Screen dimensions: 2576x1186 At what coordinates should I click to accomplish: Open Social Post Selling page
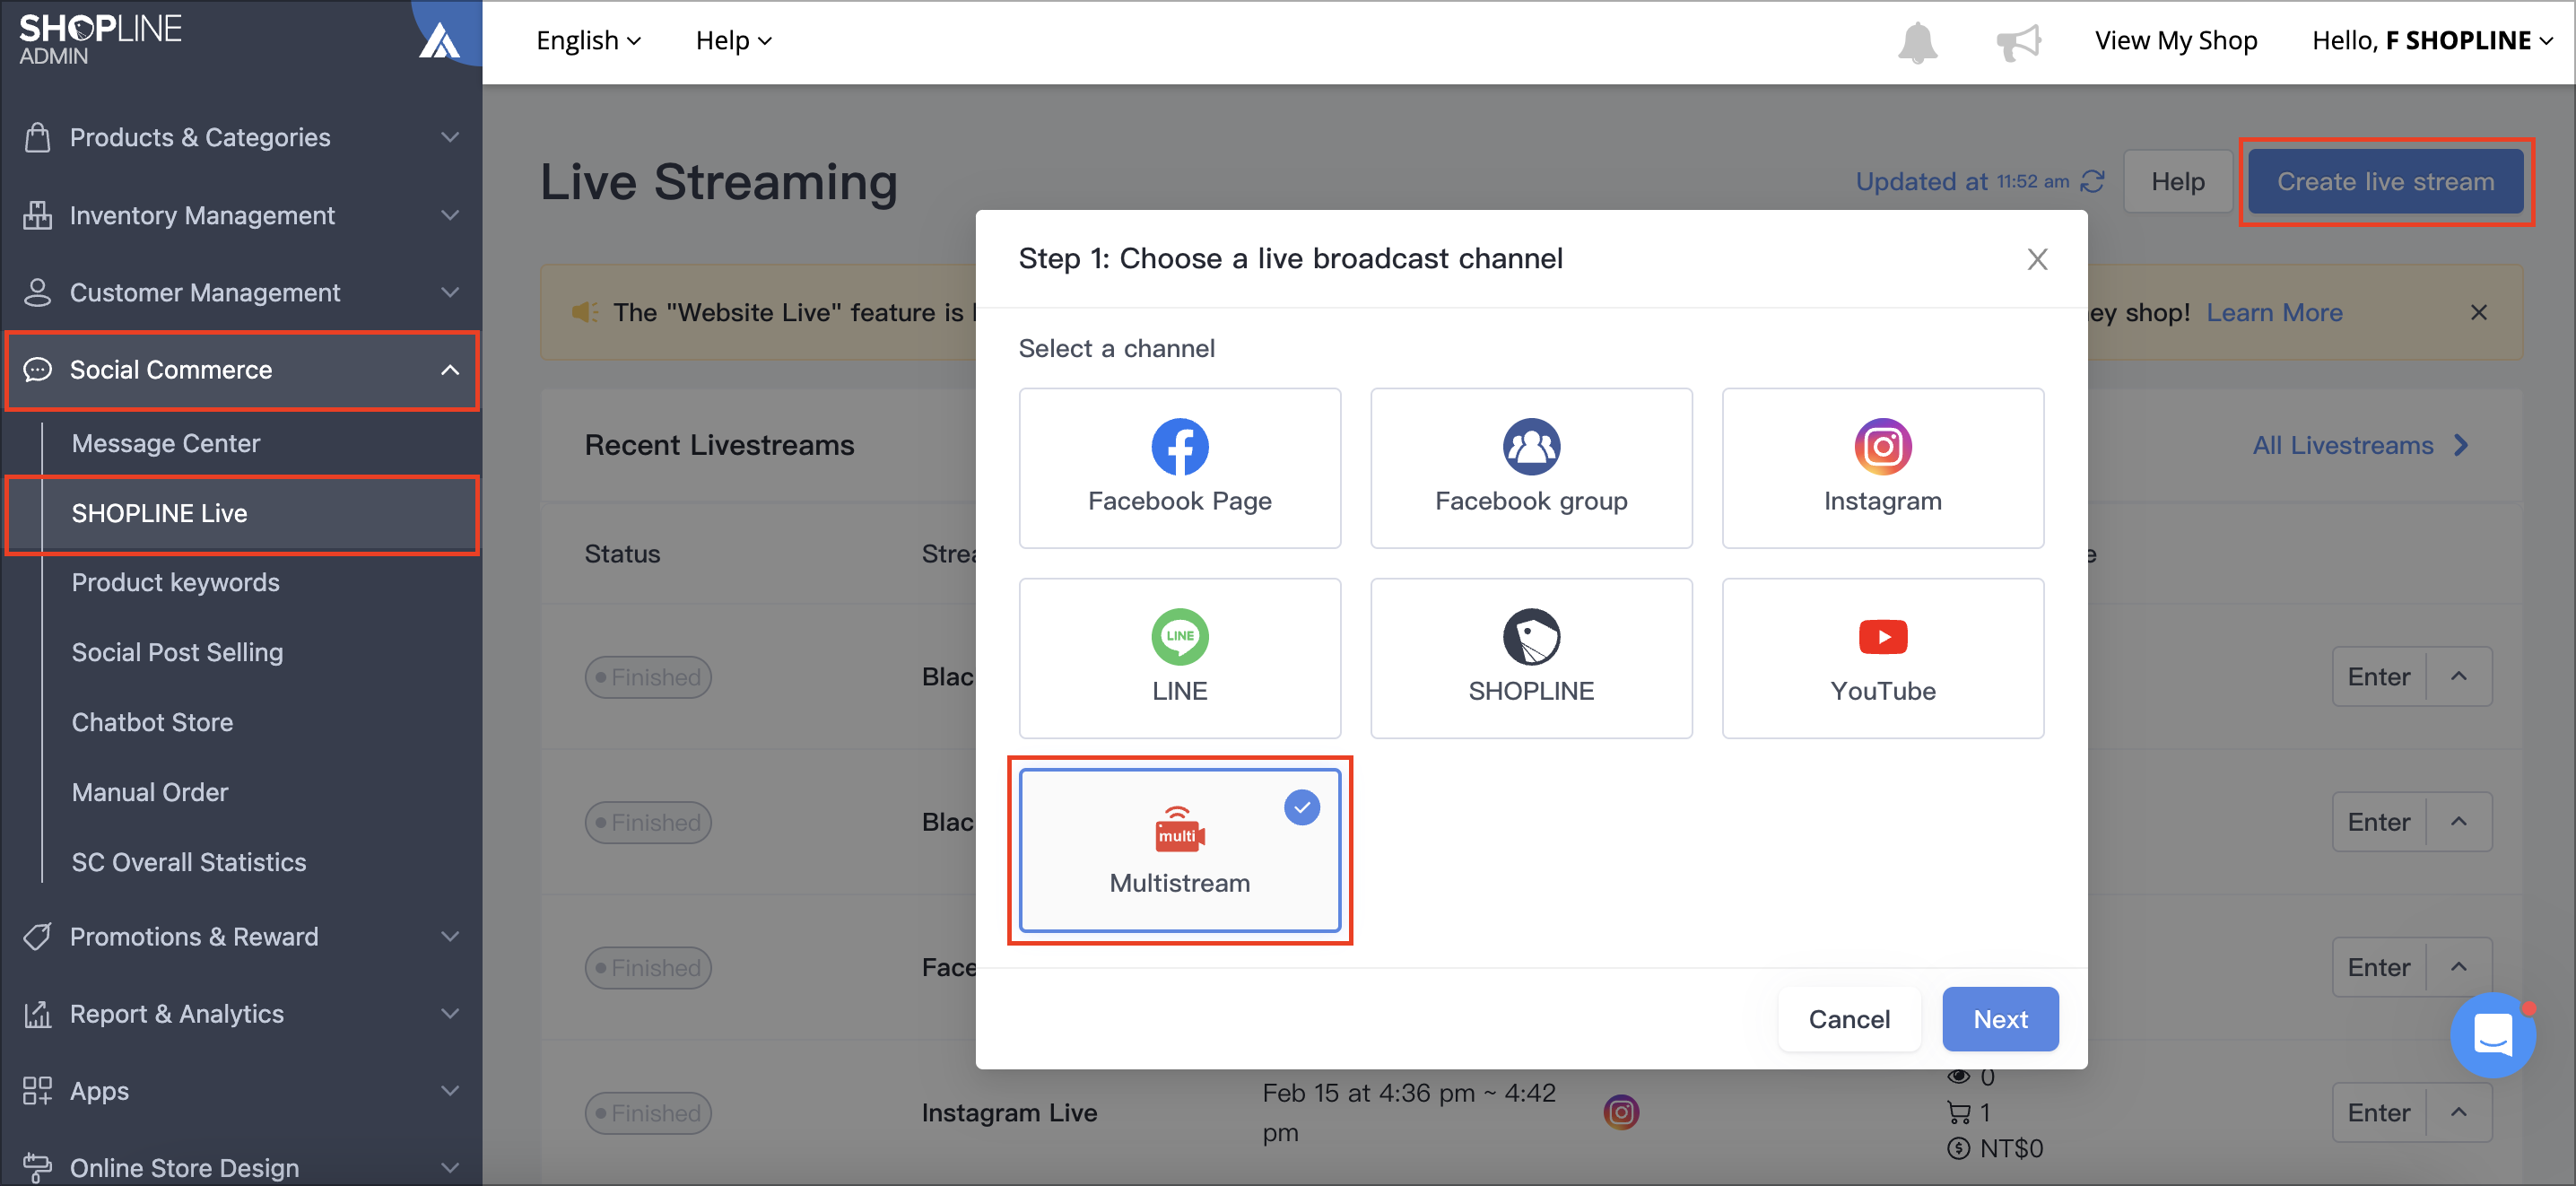coord(177,652)
